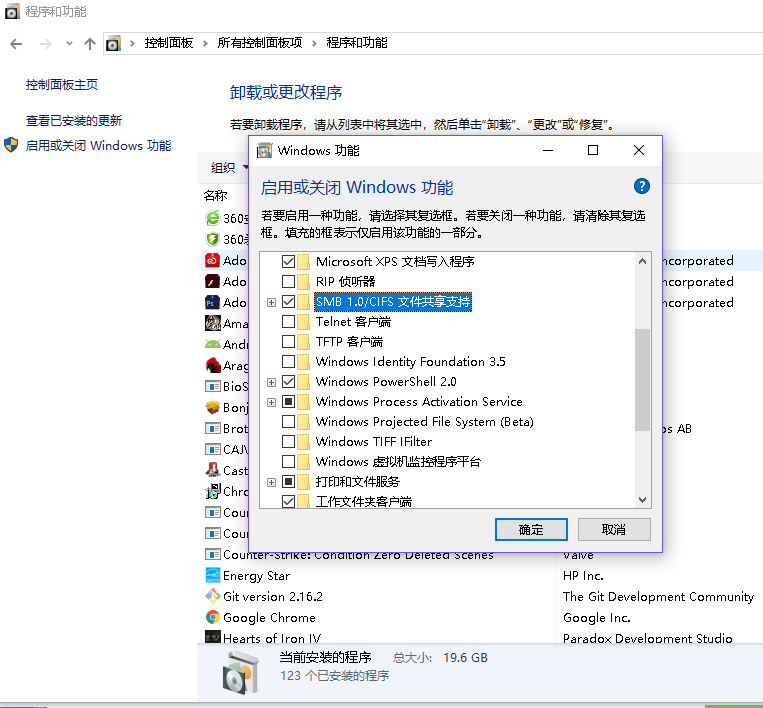Select the Cast program icon in list

point(213,470)
